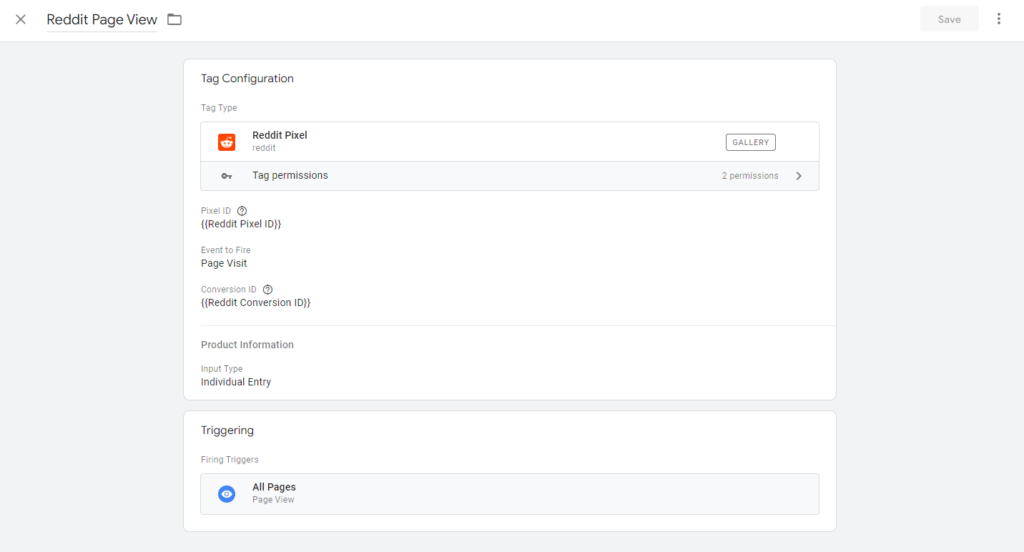Open the three-dot more actions menu
This screenshot has width=1024, height=552.
[x=998, y=19]
